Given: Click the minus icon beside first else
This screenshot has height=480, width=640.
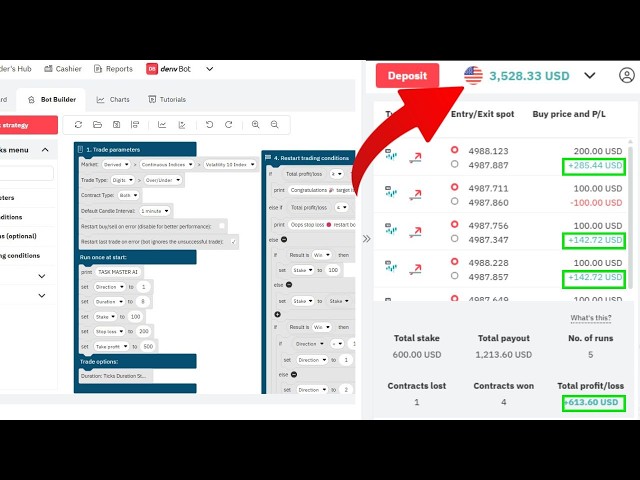Looking at the screenshot, I should coord(284,240).
